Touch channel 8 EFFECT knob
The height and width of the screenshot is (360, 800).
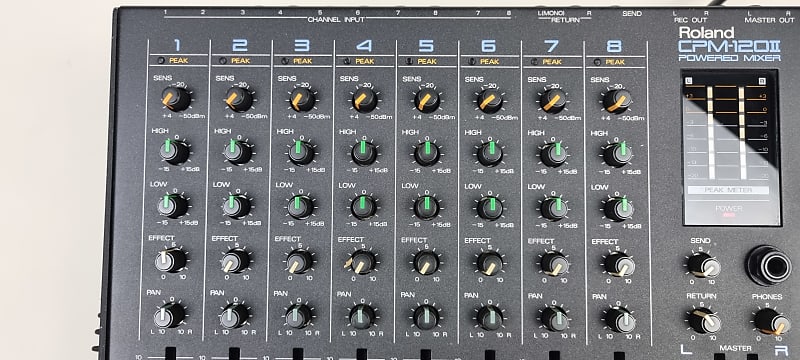619,265
